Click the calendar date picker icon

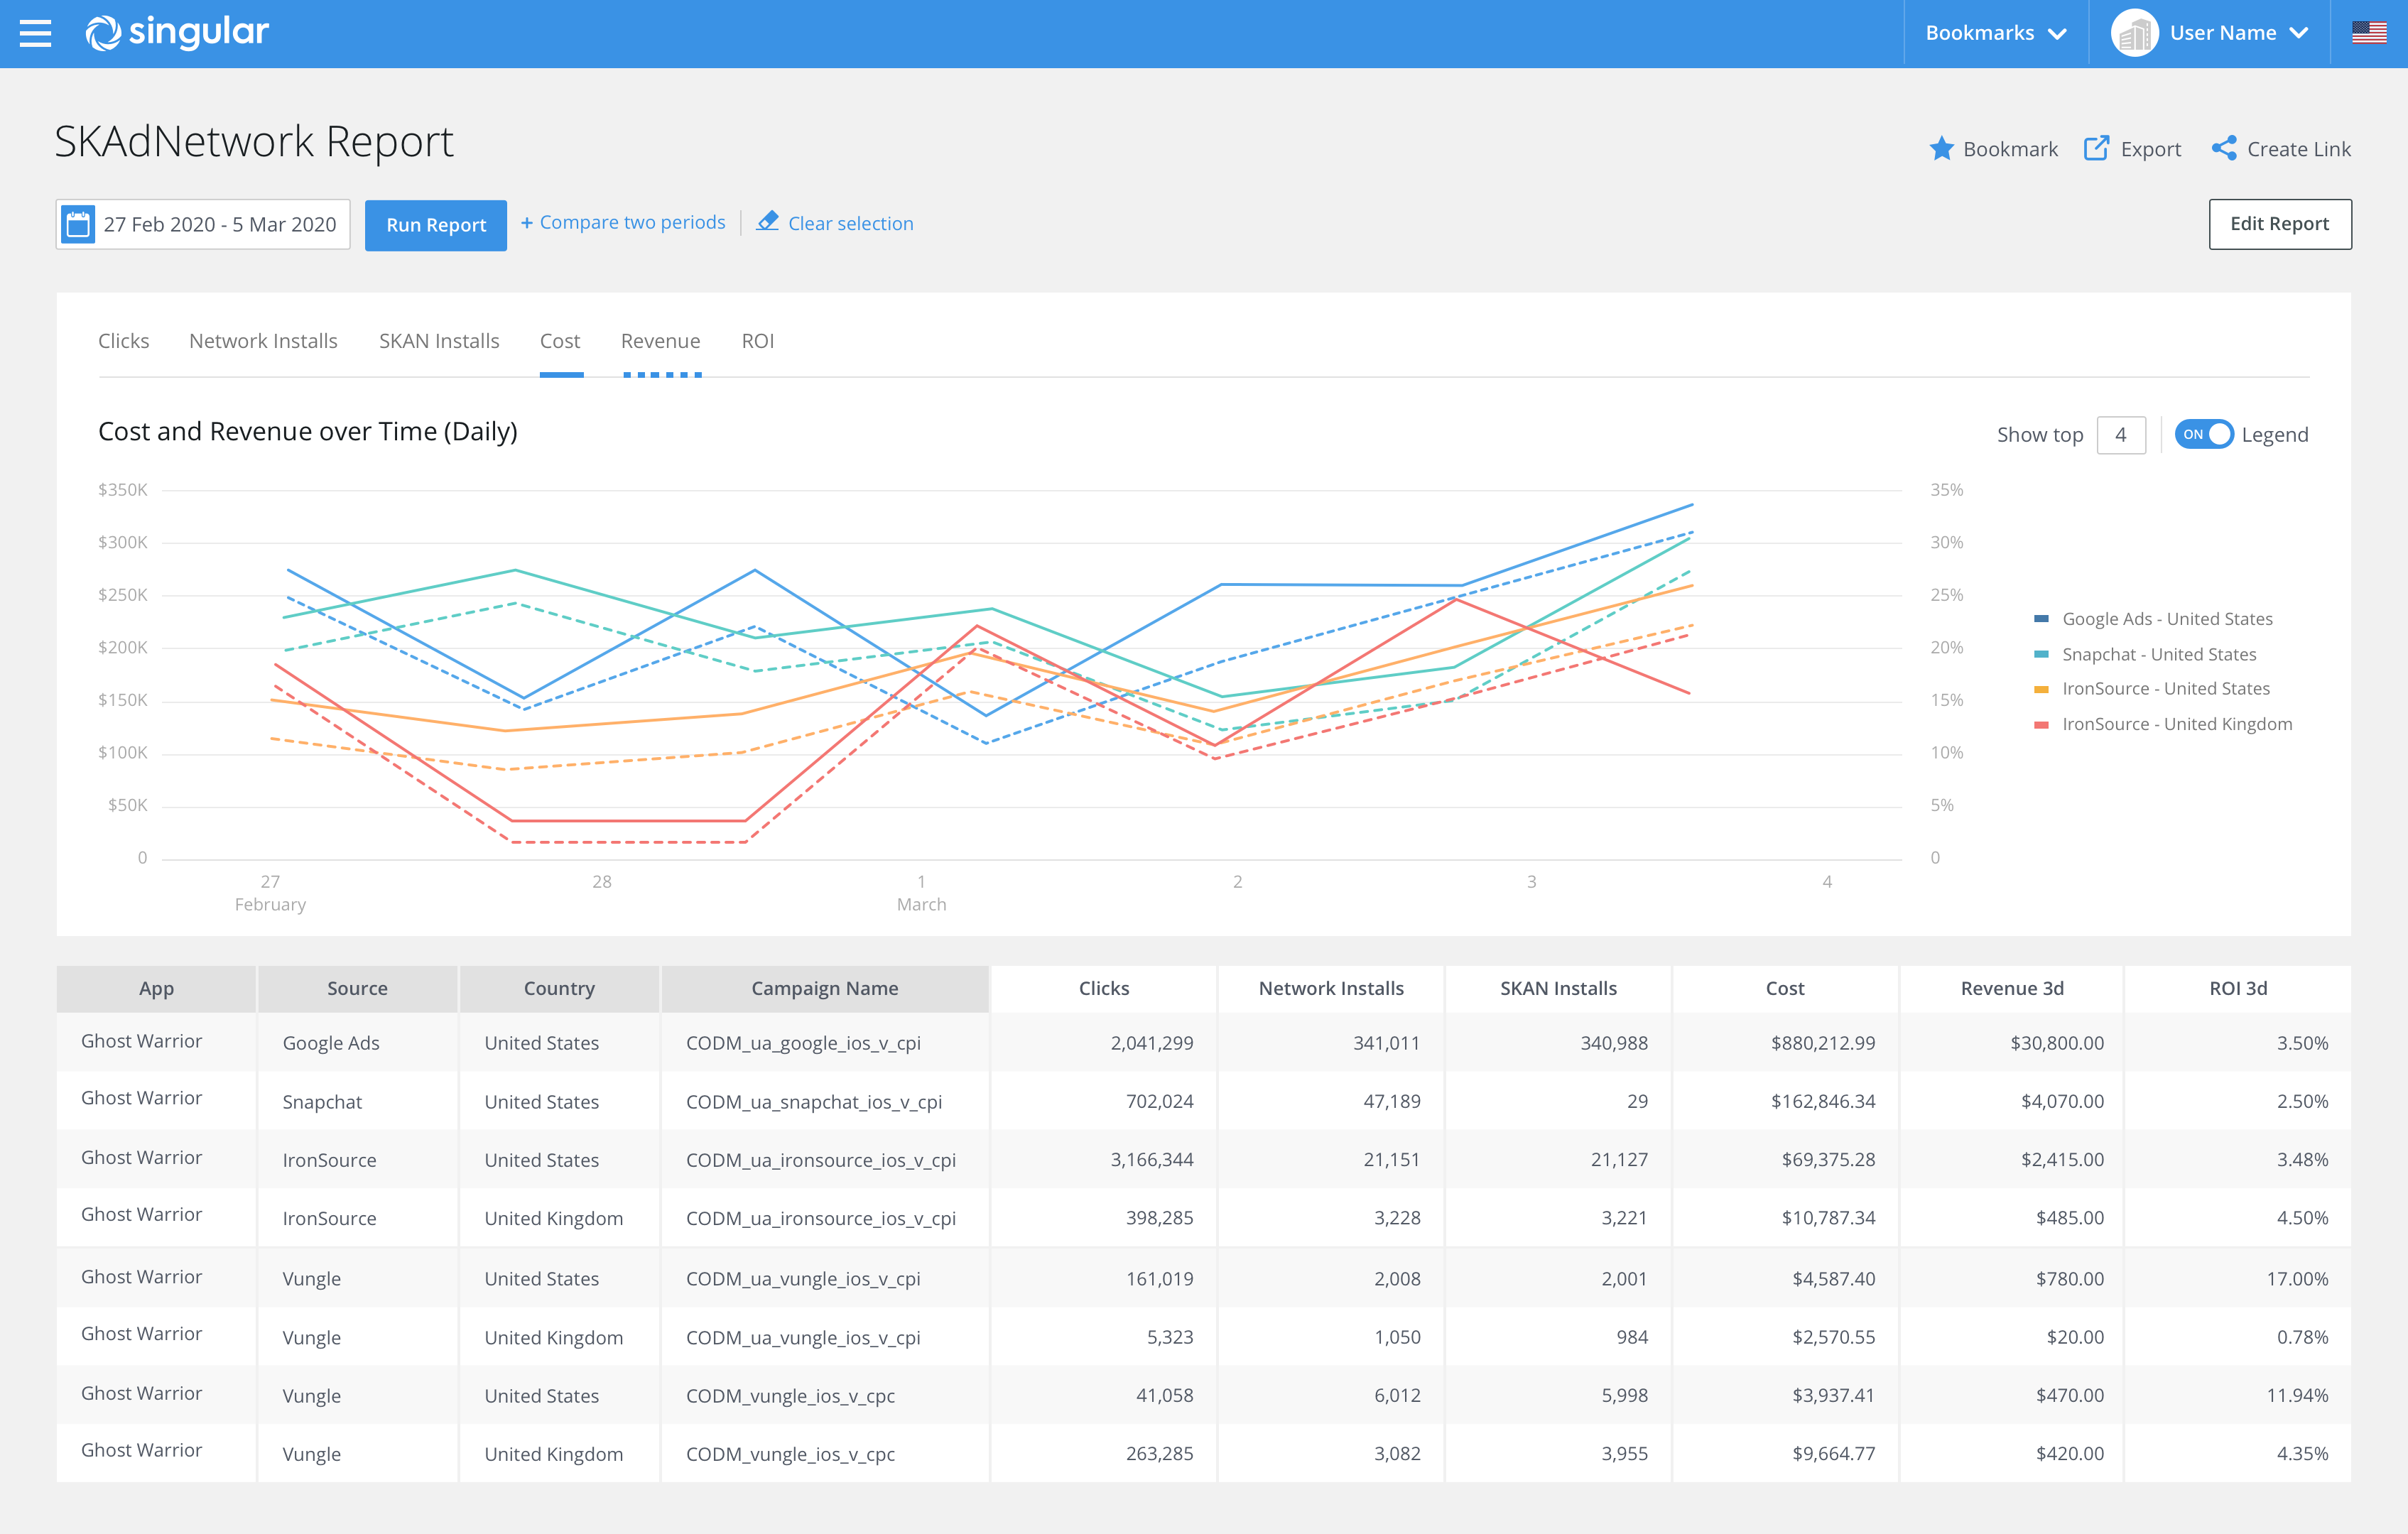tap(81, 223)
